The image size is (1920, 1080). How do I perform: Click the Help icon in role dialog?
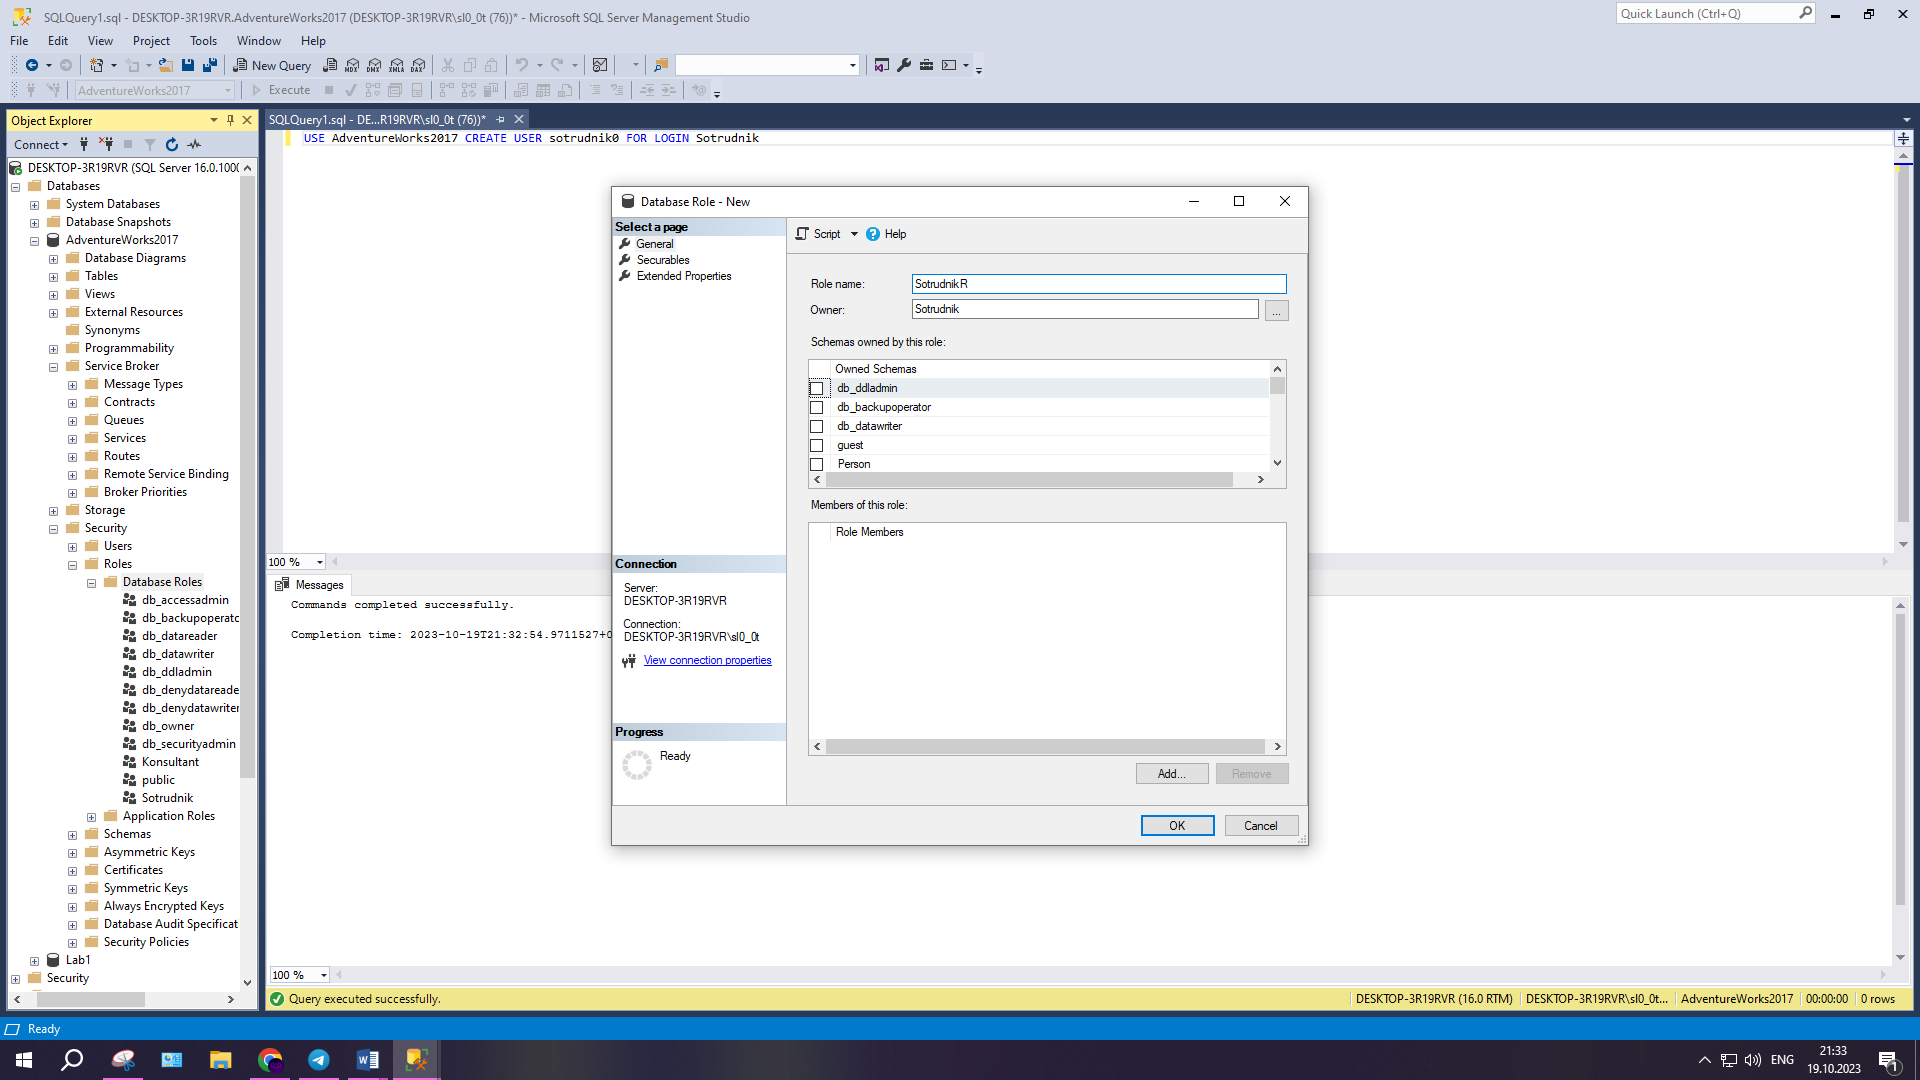coord(873,234)
